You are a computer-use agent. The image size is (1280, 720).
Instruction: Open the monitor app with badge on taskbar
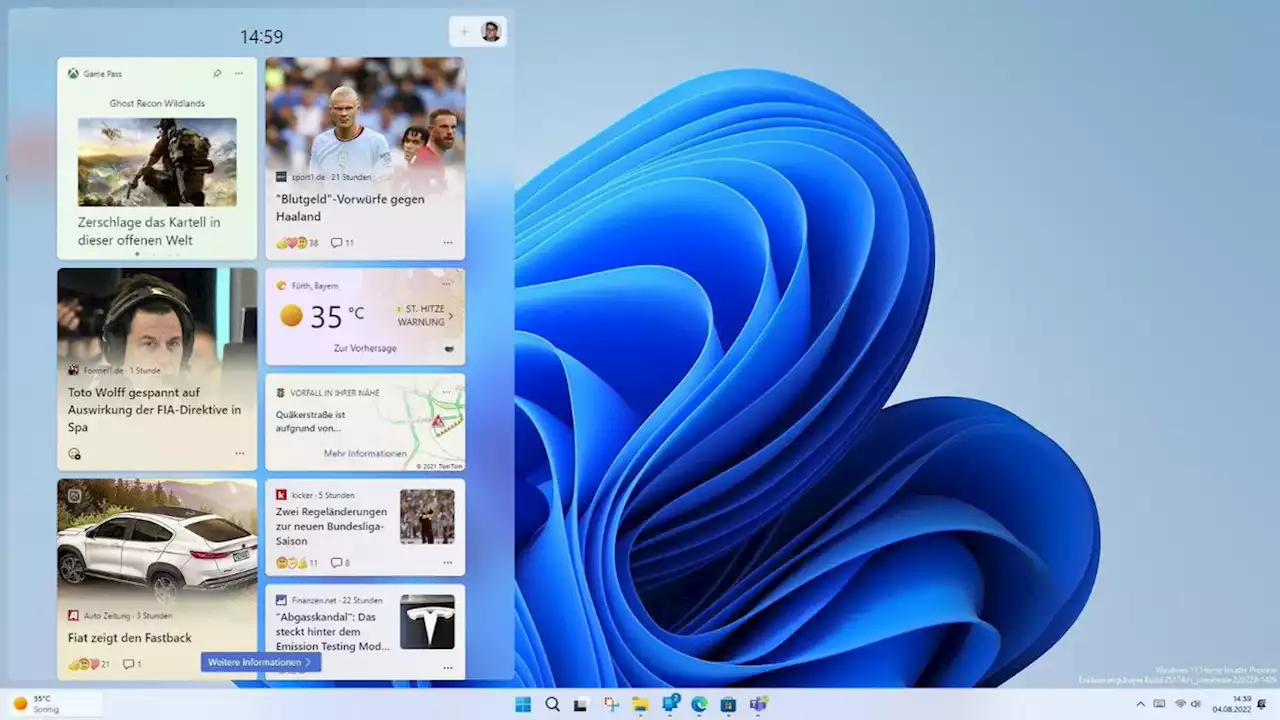coord(670,703)
